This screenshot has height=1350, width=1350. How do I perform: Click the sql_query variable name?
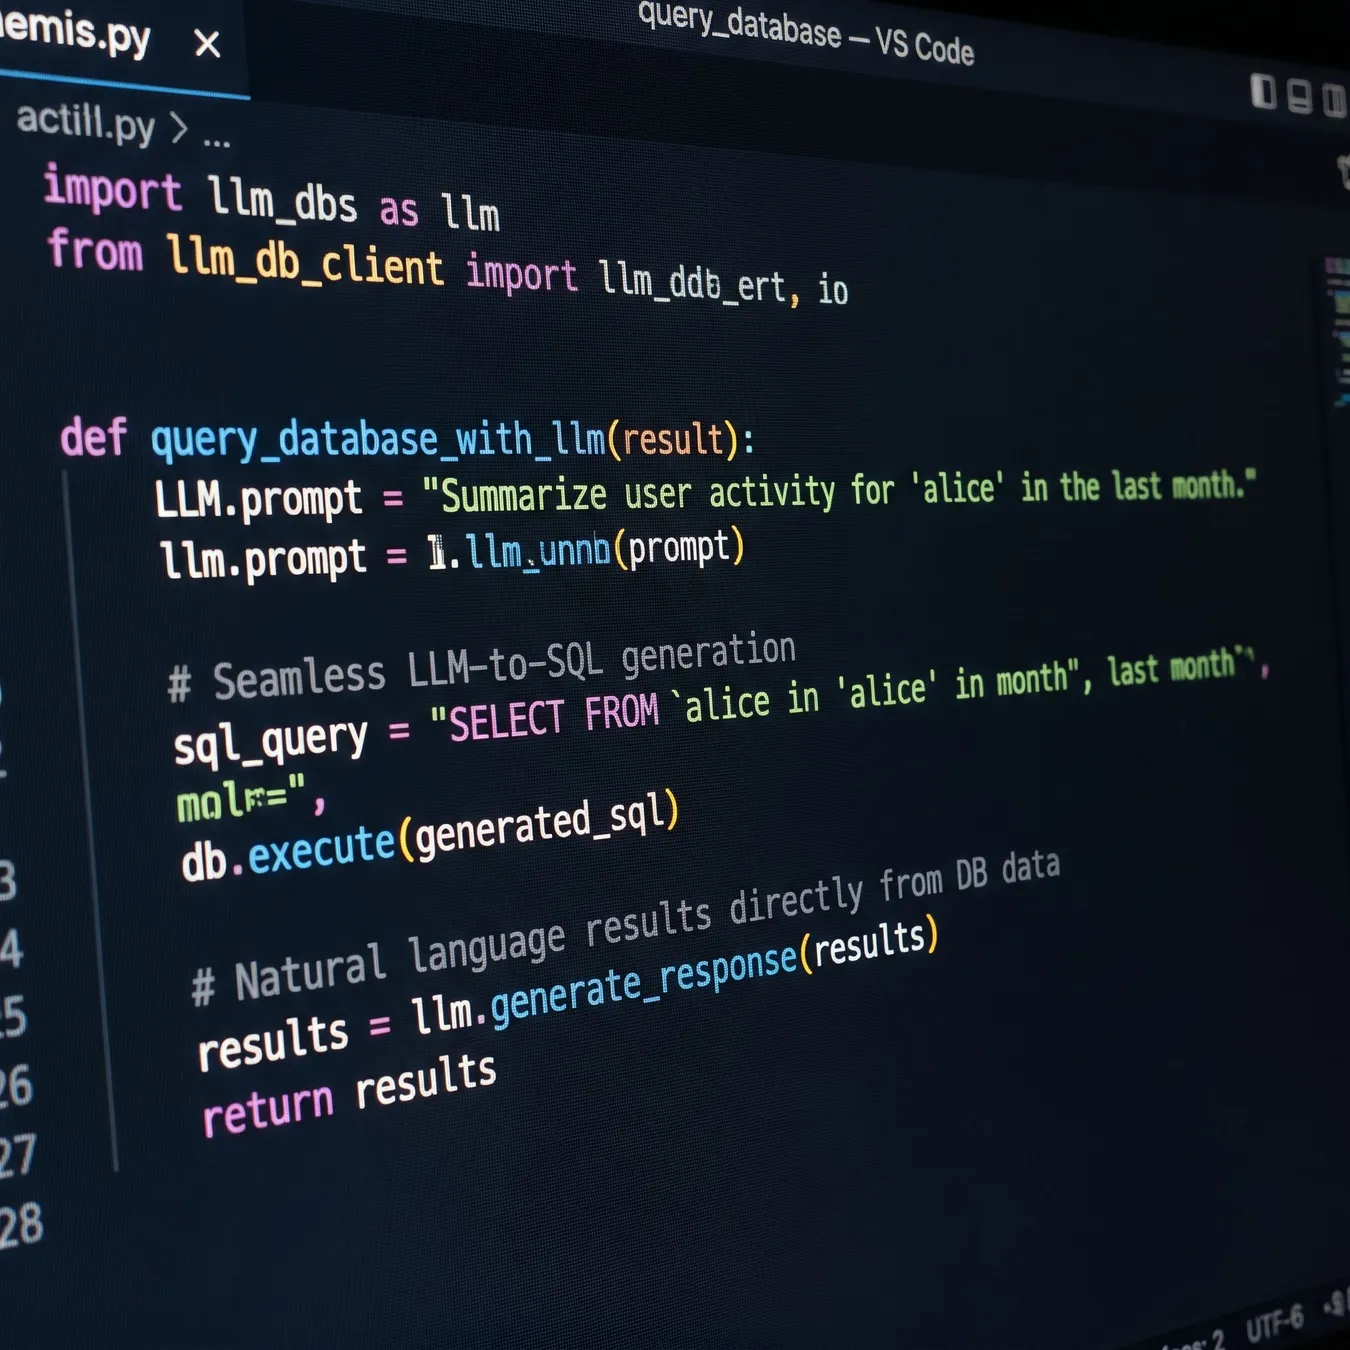pos(270,742)
